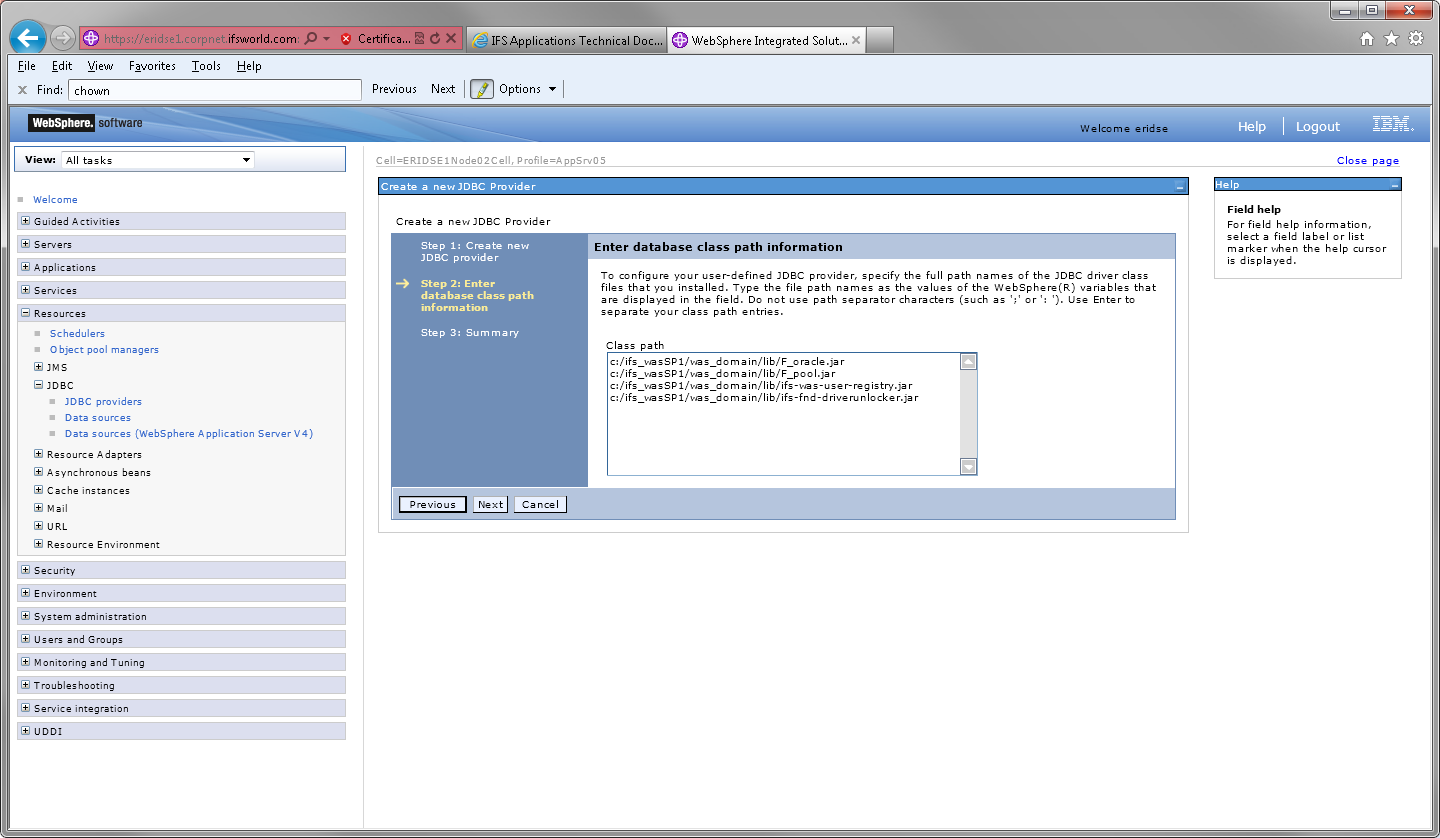Screen dimensions: 1440x838
Task: Click the browser Forward arrow
Action: tap(62, 39)
